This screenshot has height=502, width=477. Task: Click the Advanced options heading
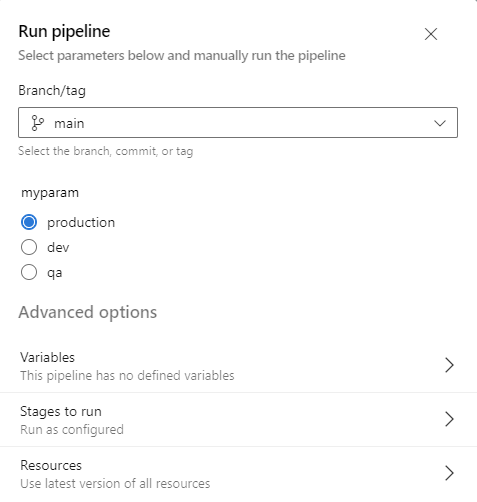88,312
